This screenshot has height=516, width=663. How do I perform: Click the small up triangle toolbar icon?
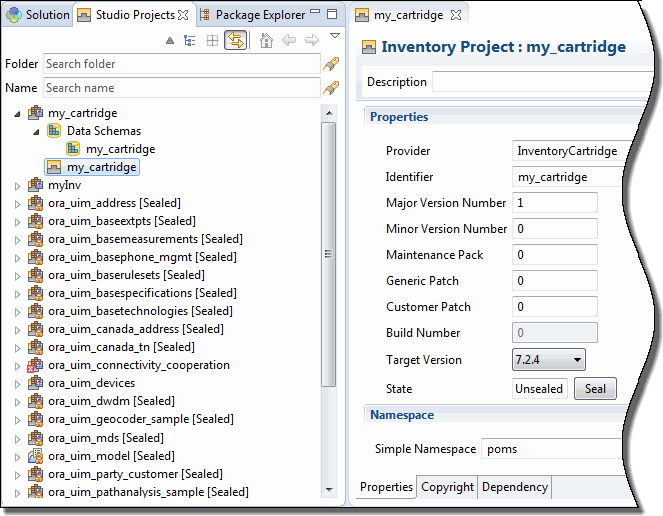point(170,41)
